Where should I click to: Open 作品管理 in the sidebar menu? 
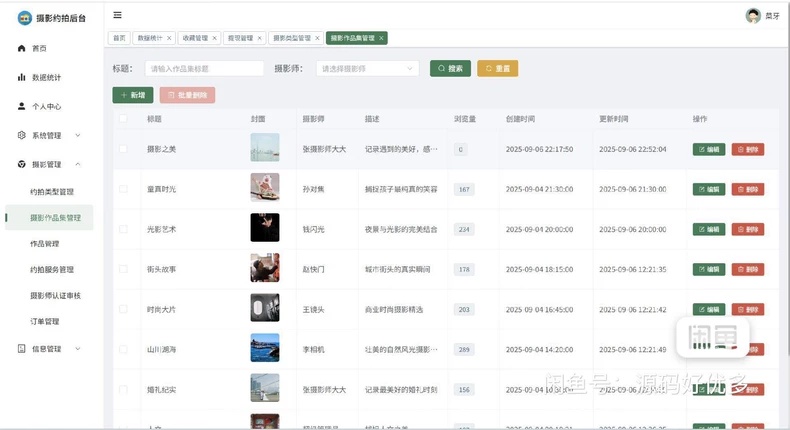[45, 243]
